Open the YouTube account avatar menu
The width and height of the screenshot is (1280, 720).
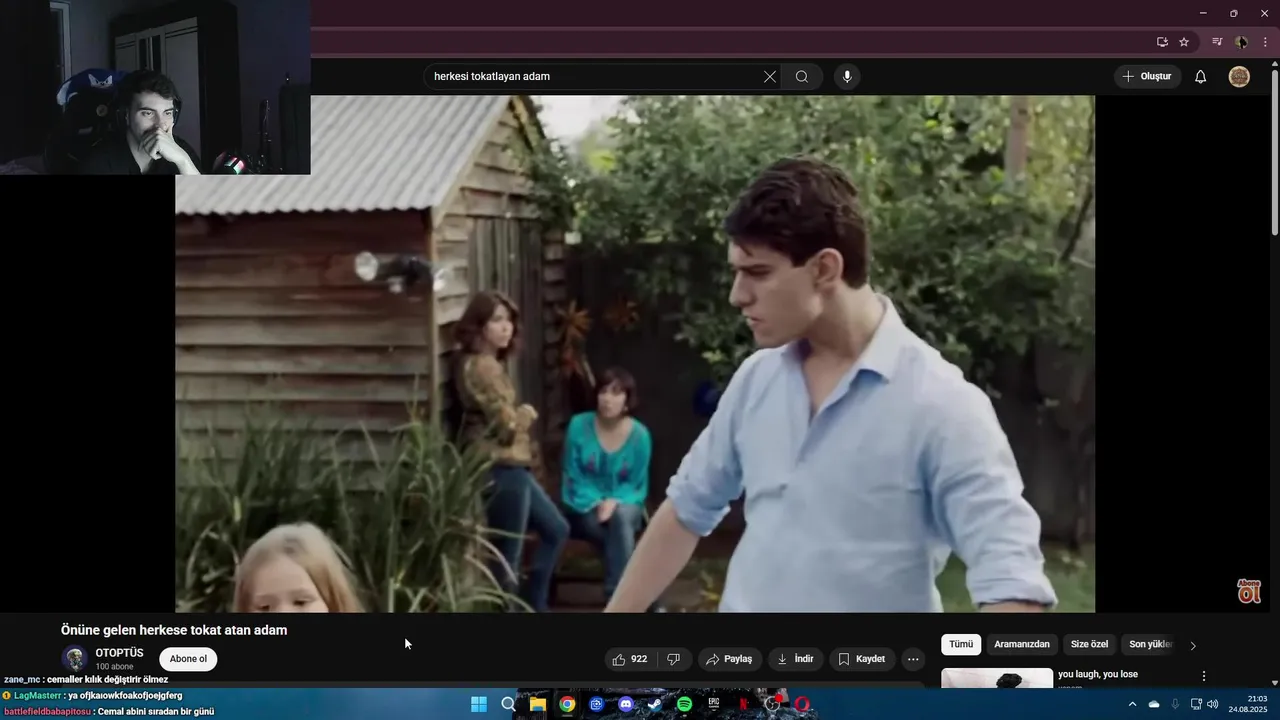point(1239,77)
